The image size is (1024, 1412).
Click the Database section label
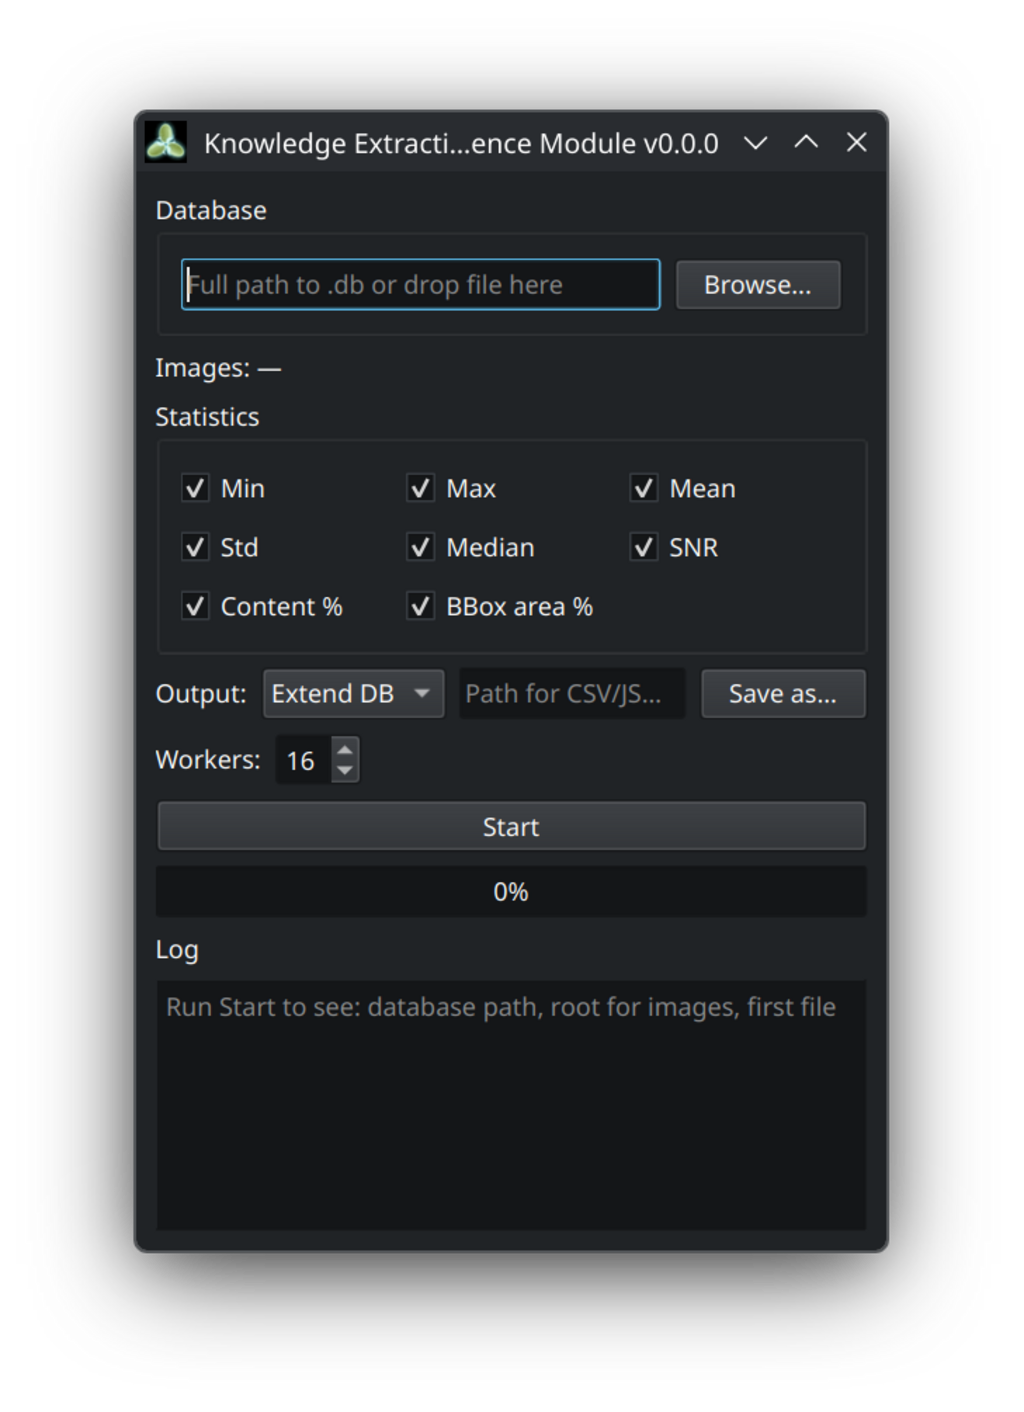coord(211,211)
